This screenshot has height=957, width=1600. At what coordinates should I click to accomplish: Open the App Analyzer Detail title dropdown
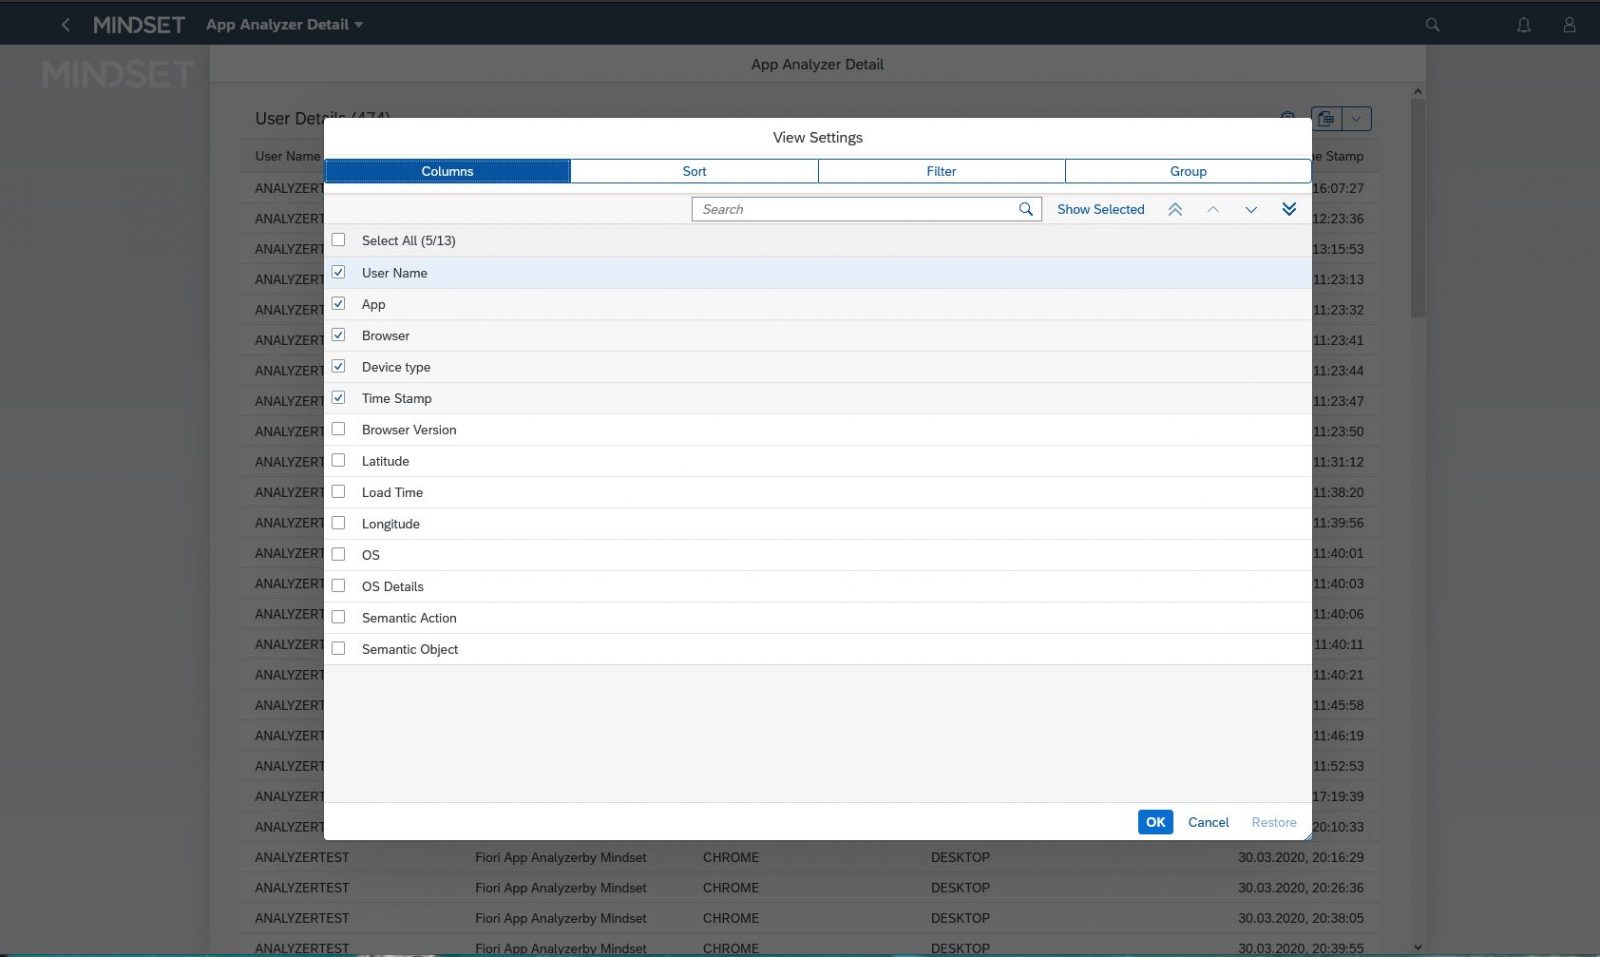tap(284, 24)
